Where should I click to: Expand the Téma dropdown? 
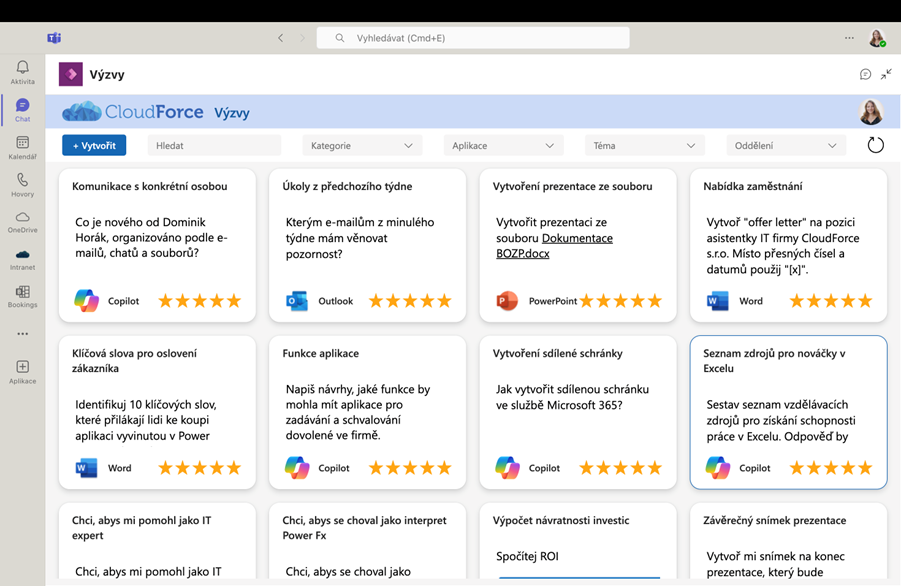tap(645, 145)
